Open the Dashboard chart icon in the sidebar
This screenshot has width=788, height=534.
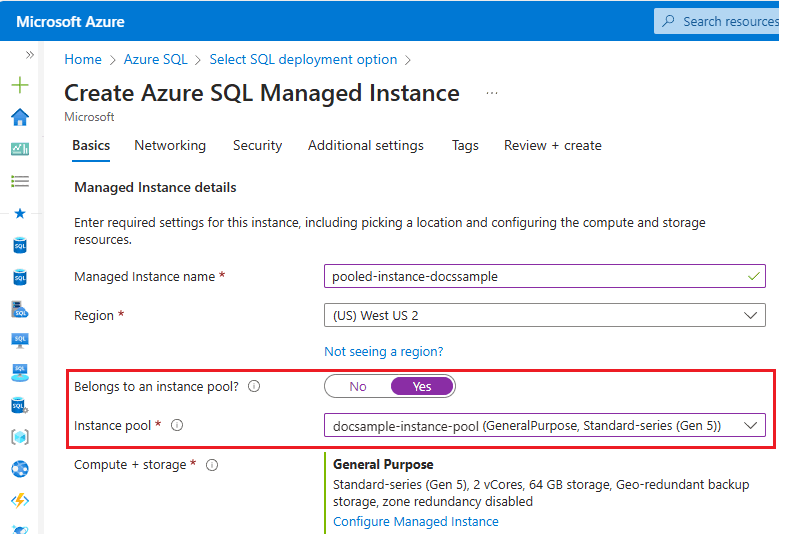(20, 149)
